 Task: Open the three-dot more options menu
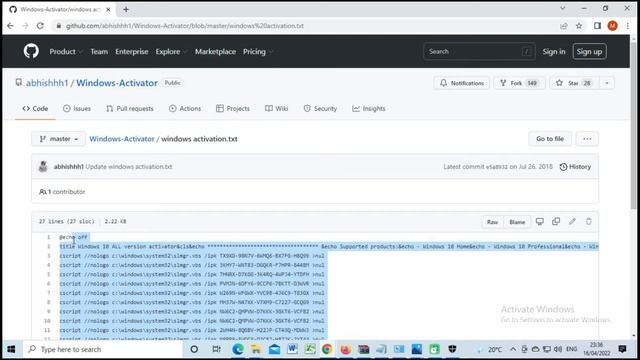(x=587, y=139)
